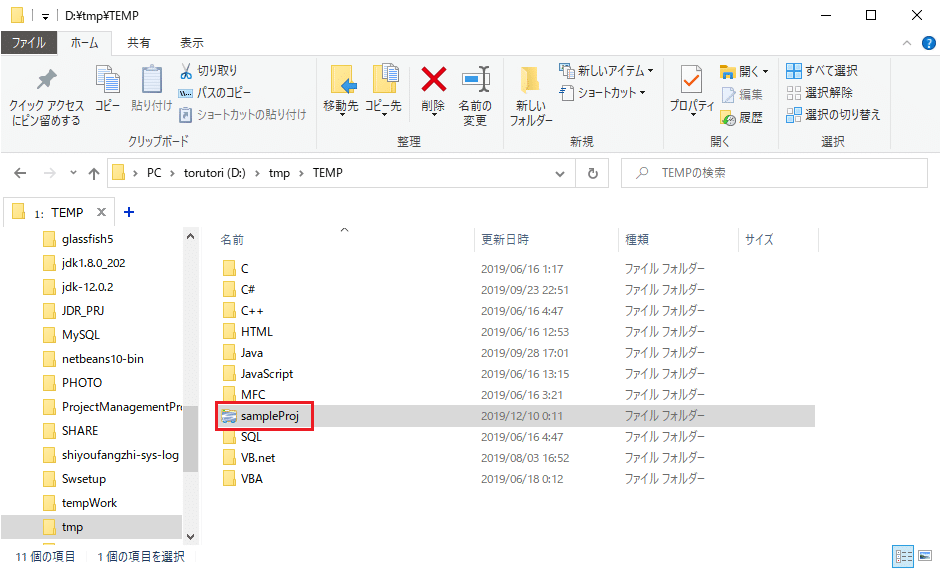Open Quick Access Toolbar customize arrow
The image size is (941, 569).
point(45,17)
